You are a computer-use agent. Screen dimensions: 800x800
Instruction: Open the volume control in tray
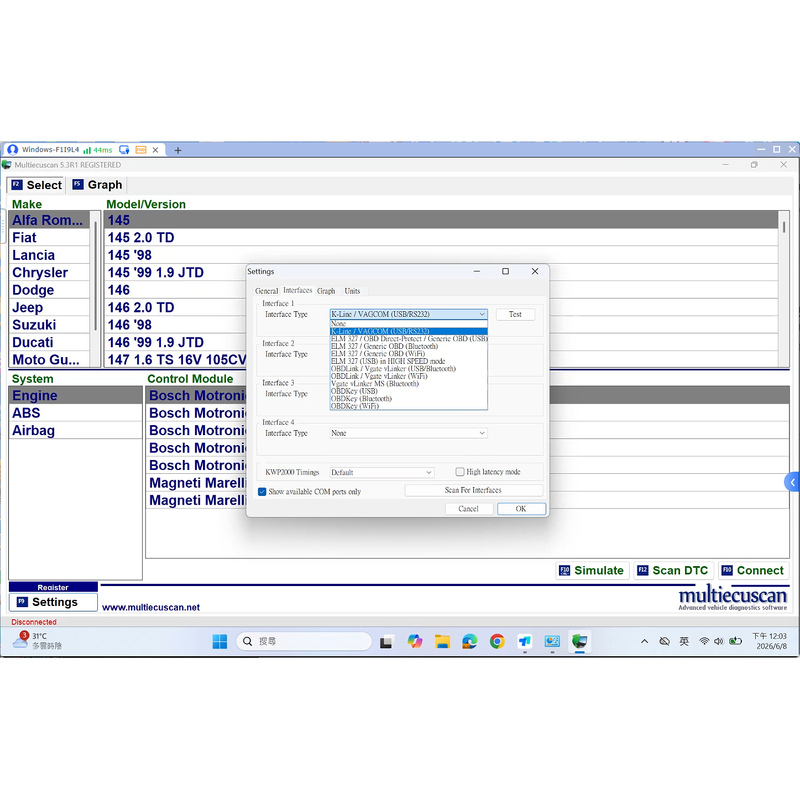pos(719,641)
